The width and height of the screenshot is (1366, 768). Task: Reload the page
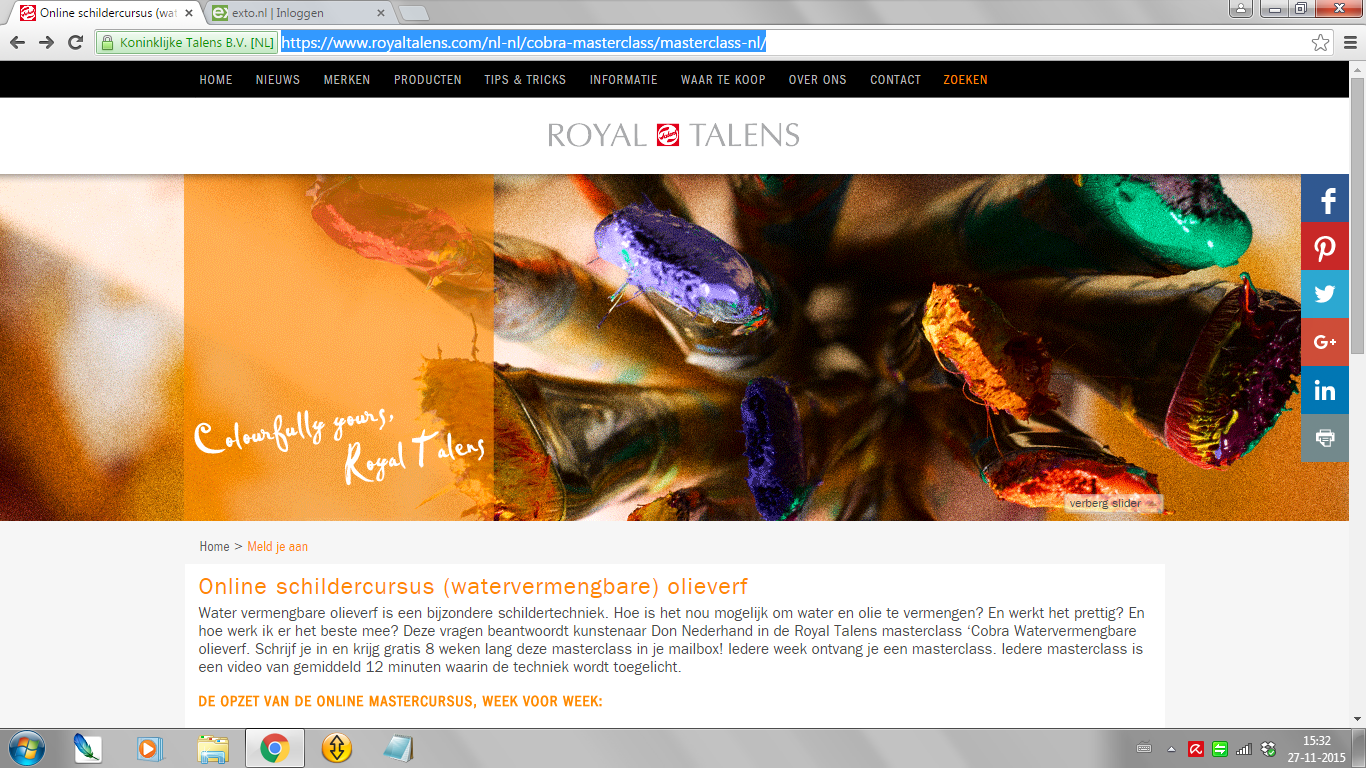[75, 43]
